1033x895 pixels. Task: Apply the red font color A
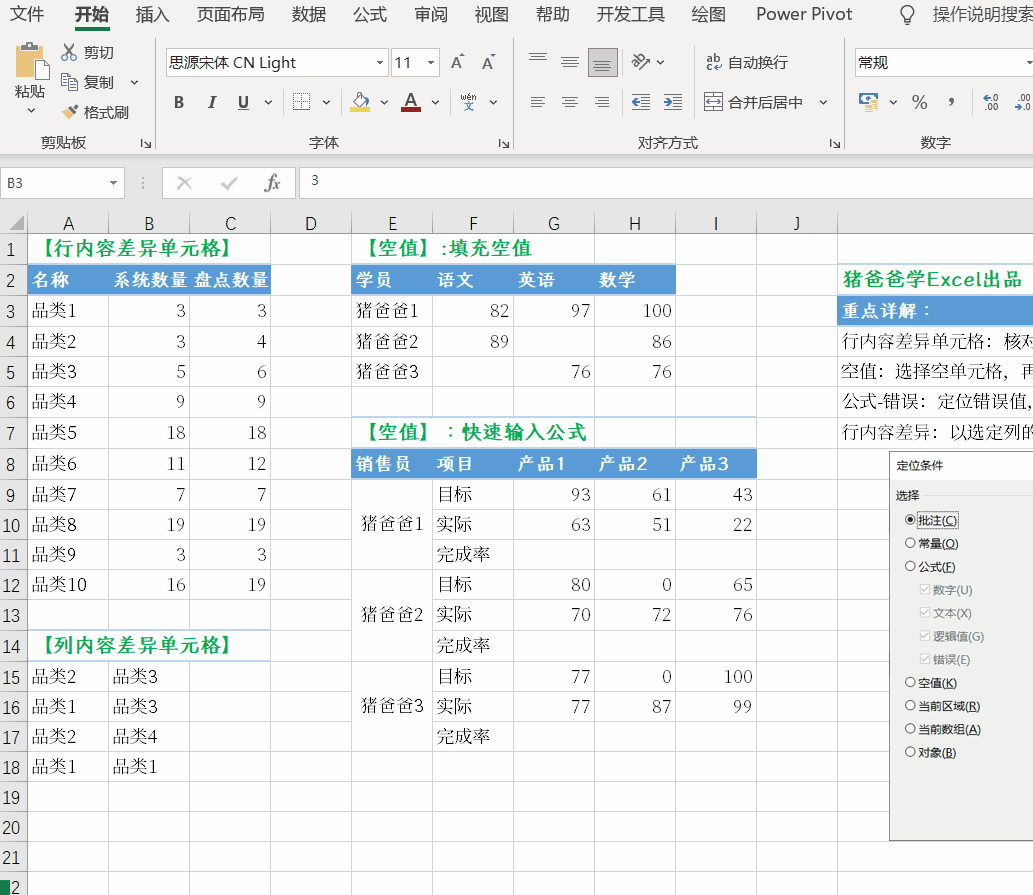(411, 102)
